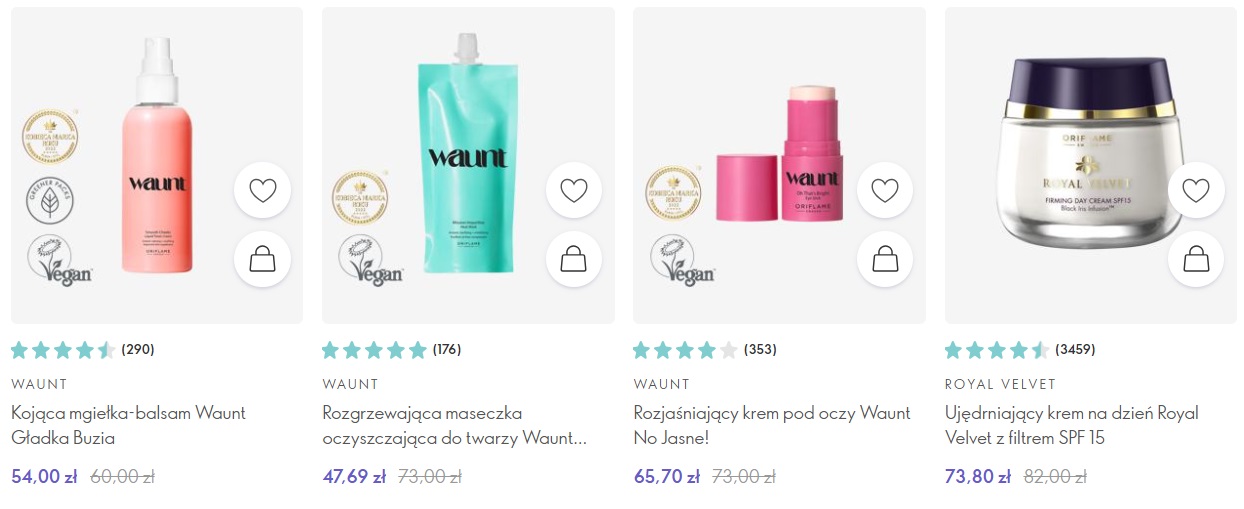Add Royal Velvet cream to shopping bag
Image resolution: width=1244 pixels, height=509 pixels.
1196,259
